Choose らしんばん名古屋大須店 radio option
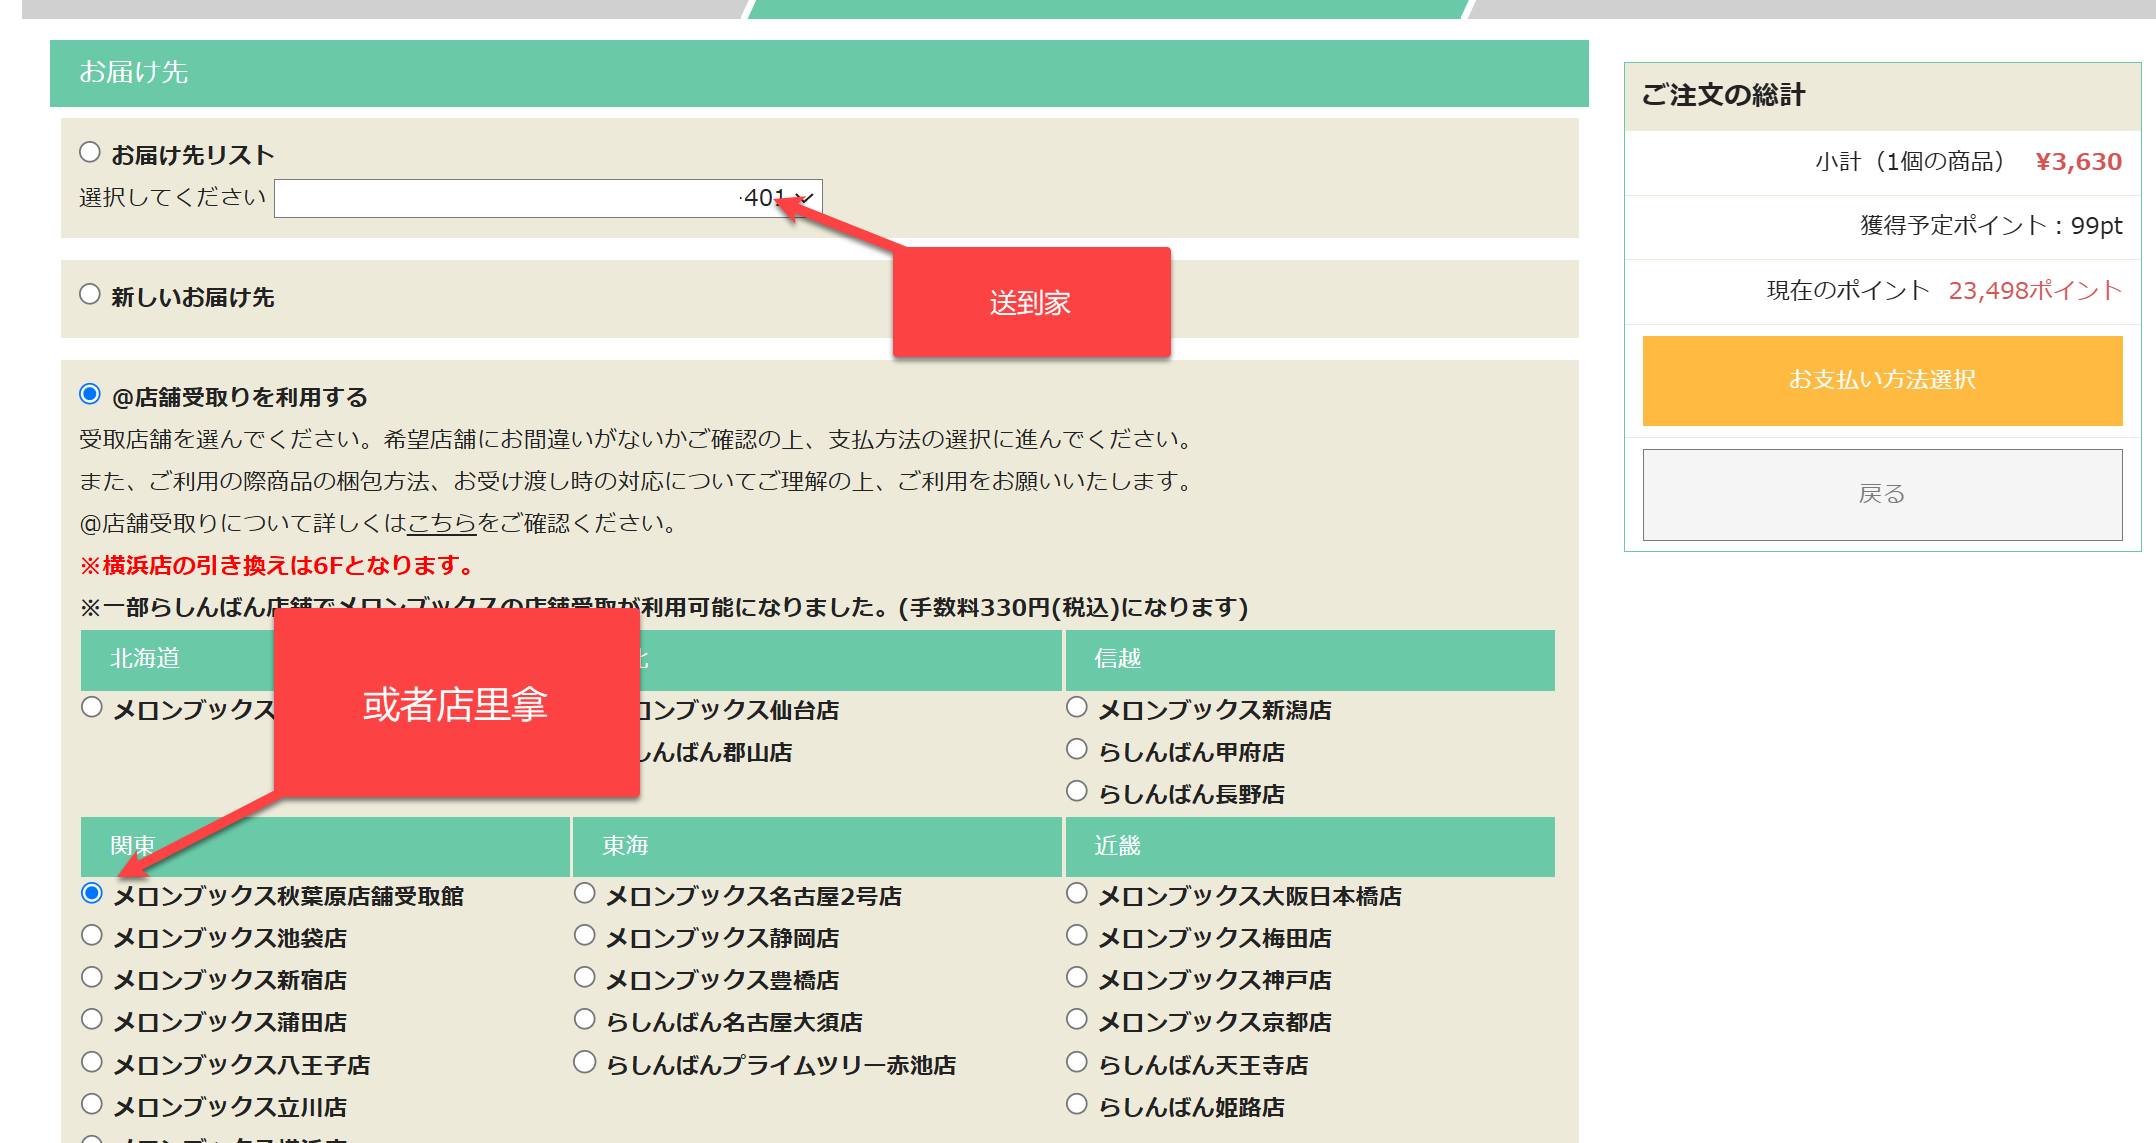Image resolution: width=2156 pixels, height=1143 pixels. pyautogui.click(x=585, y=1020)
